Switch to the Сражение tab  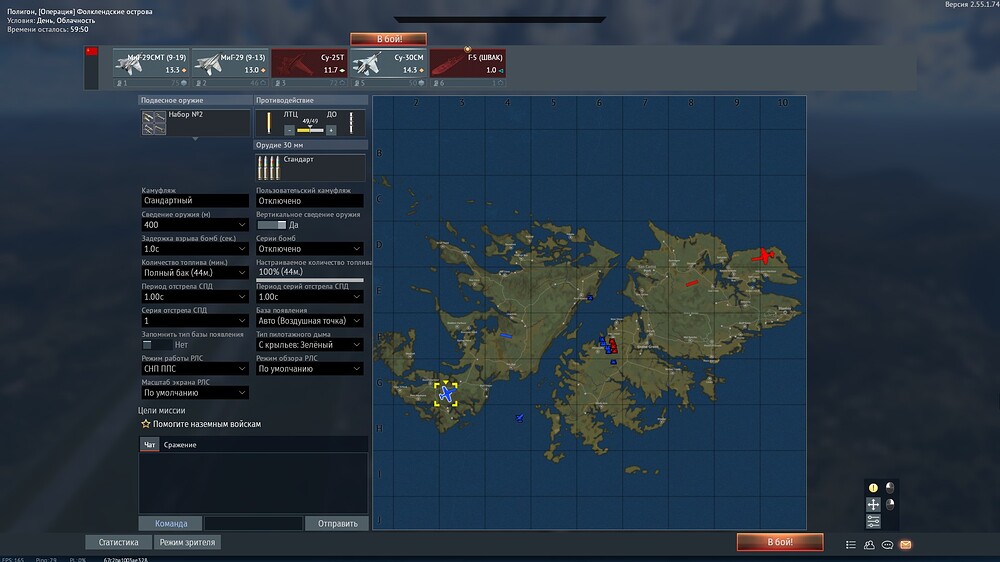coord(180,445)
